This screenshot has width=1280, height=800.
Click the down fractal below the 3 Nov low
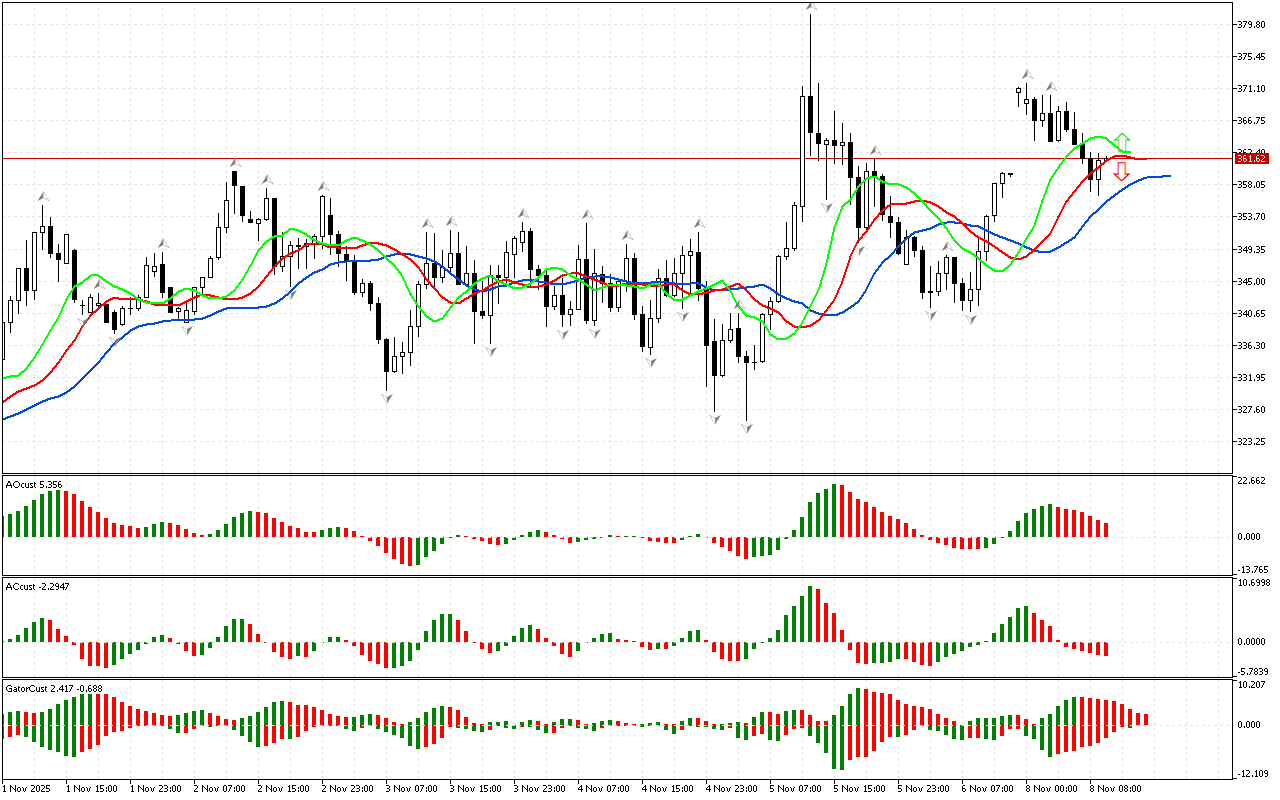pos(387,398)
